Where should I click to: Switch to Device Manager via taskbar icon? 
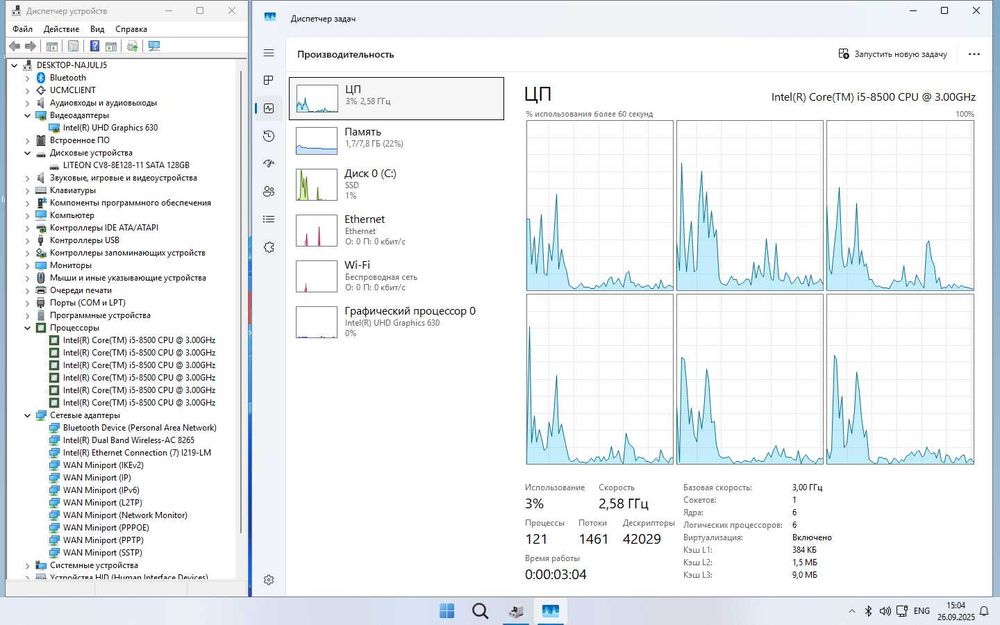(516, 611)
